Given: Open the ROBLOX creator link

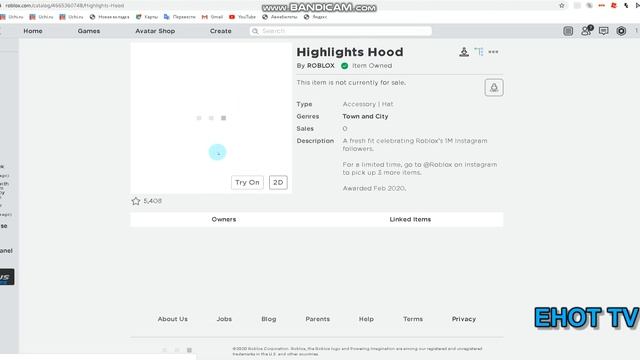Looking at the screenshot, I should [320, 66].
